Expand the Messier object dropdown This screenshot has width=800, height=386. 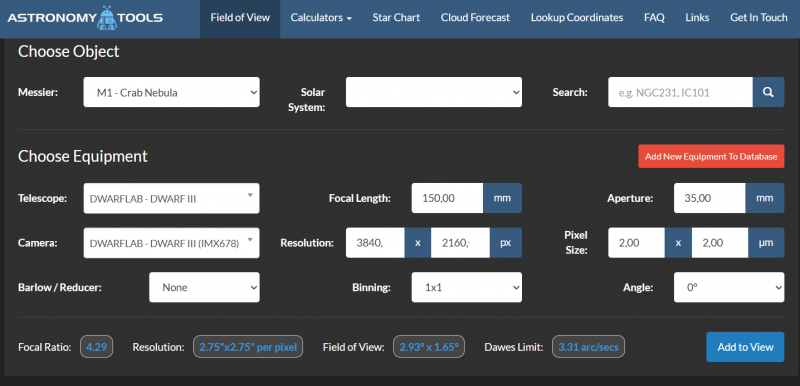(171, 92)
